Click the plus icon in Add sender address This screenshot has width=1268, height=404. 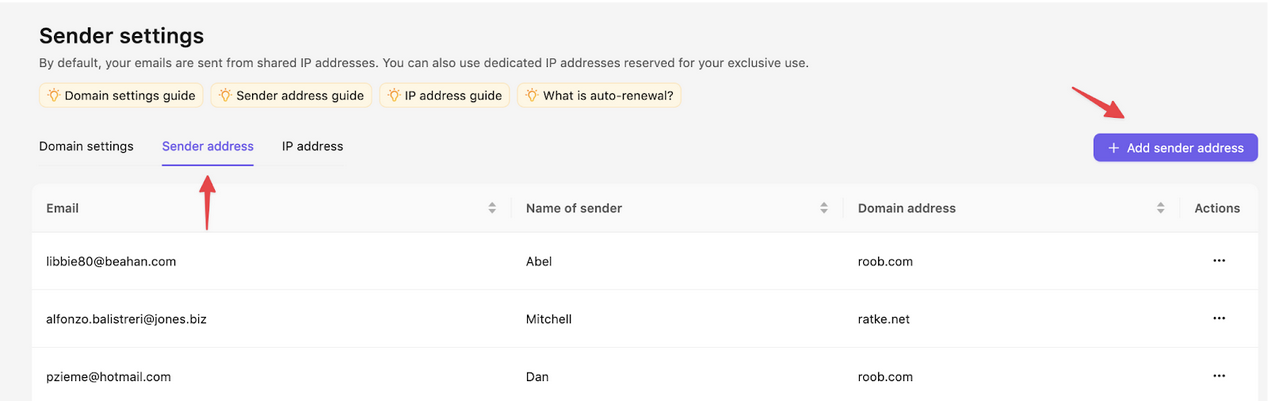(x=1113, y=148)
